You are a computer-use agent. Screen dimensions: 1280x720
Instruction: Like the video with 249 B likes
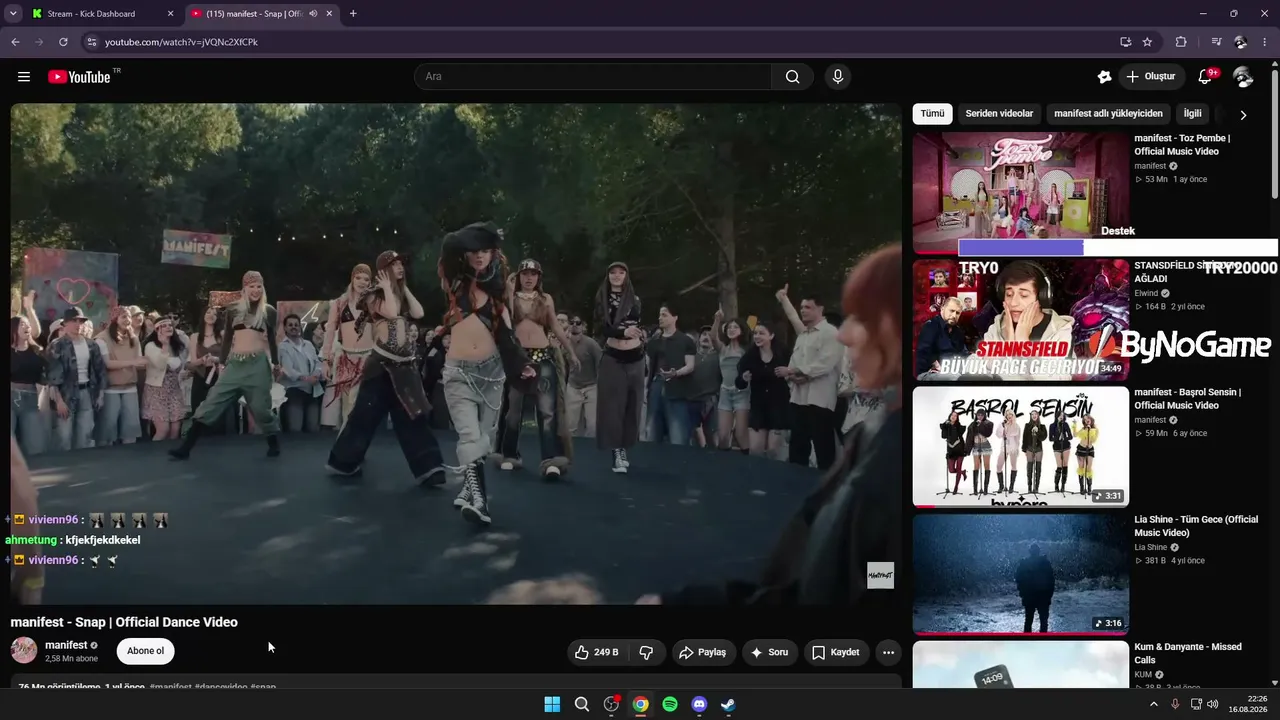[x=596, y=652]
